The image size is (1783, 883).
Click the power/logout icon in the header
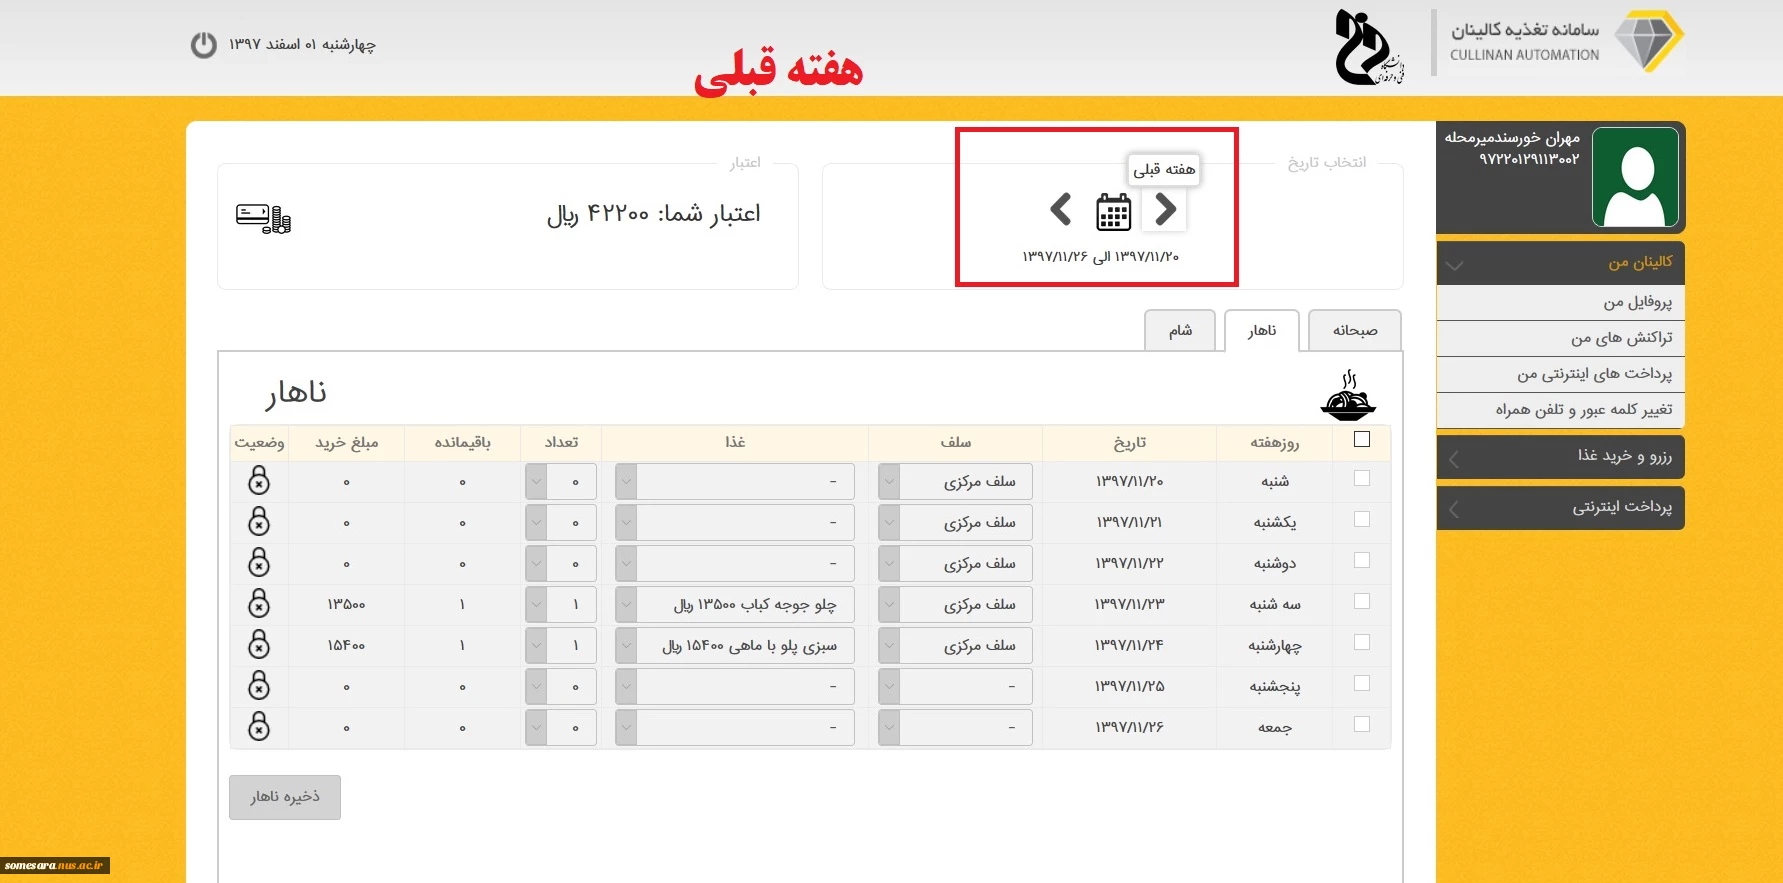tap(203, 45)
